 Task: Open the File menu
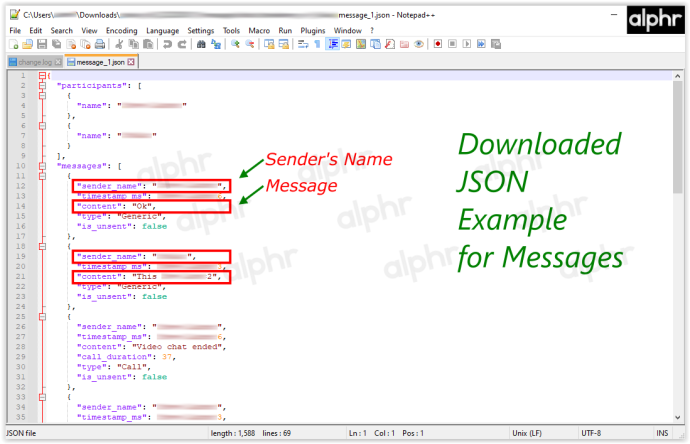coord(15,30)
